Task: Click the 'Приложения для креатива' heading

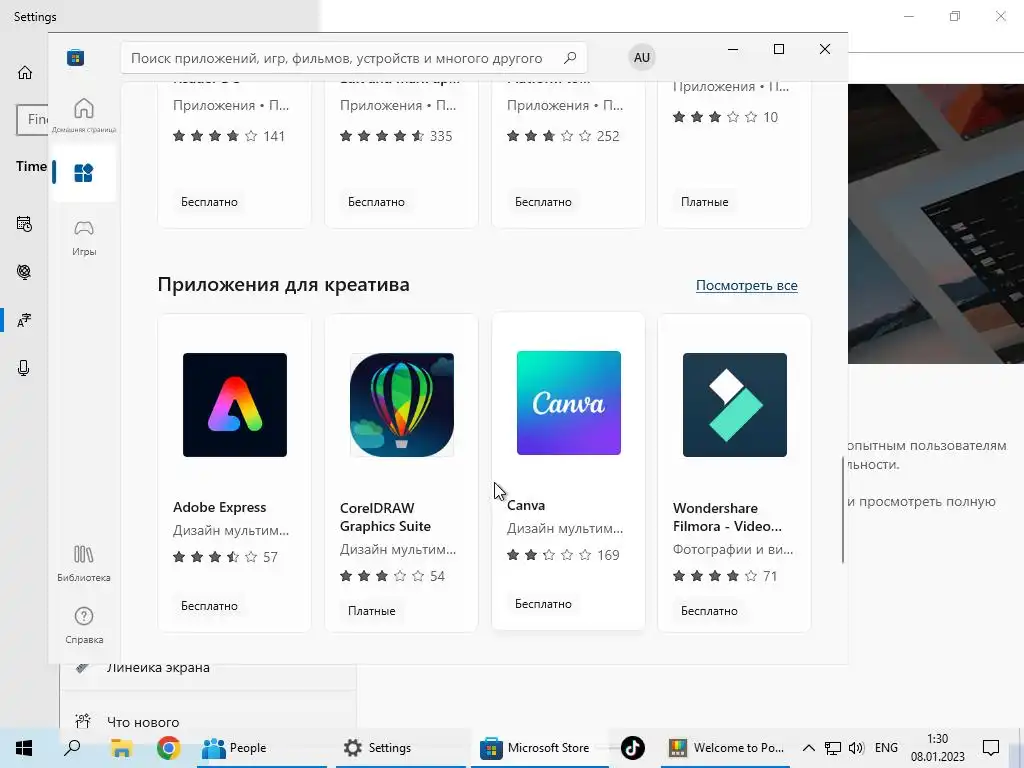Action: 283,285
